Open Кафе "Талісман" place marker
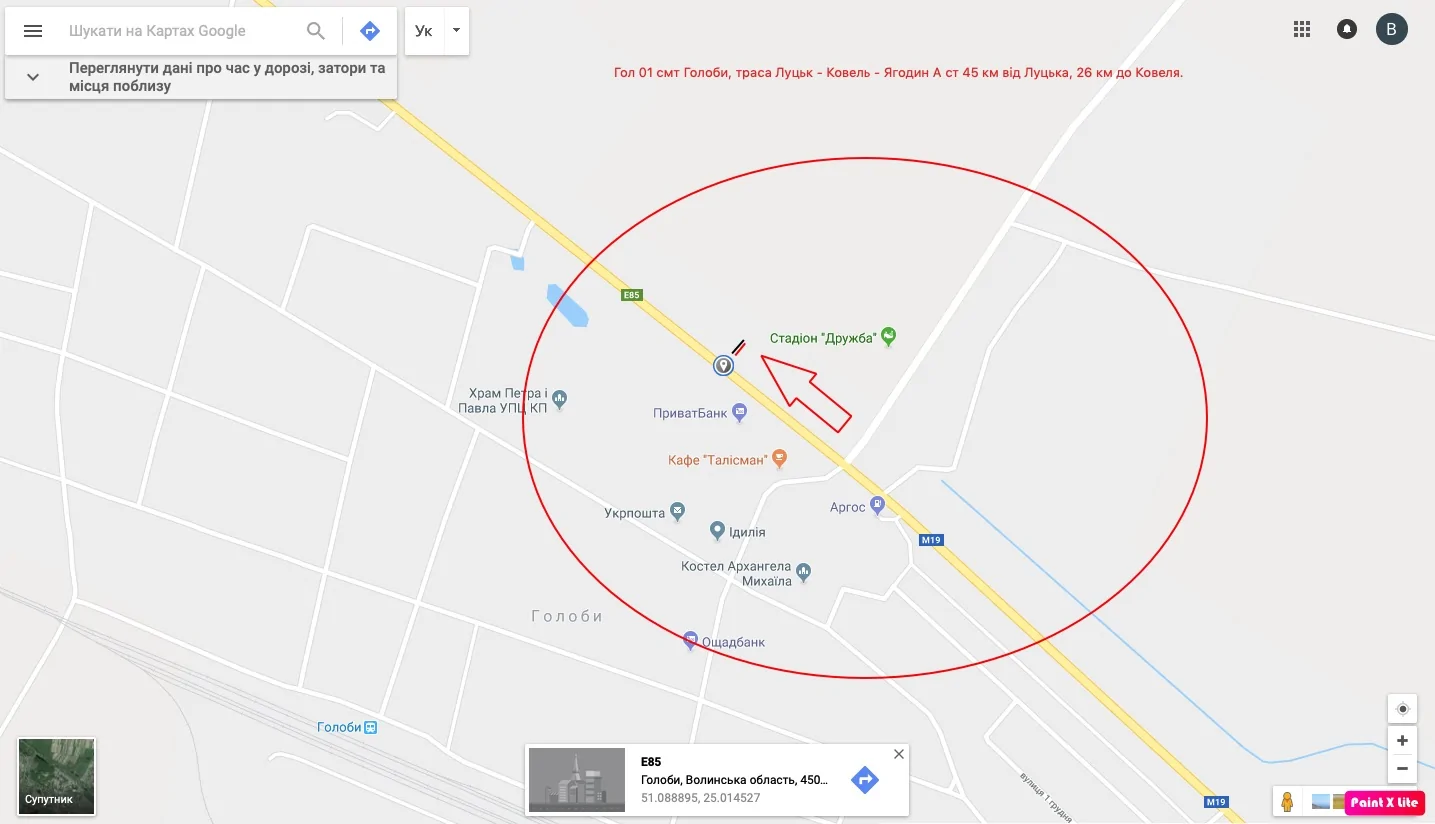The height and width of the screenshot is (824, 1435). click(x=780, y=459)
